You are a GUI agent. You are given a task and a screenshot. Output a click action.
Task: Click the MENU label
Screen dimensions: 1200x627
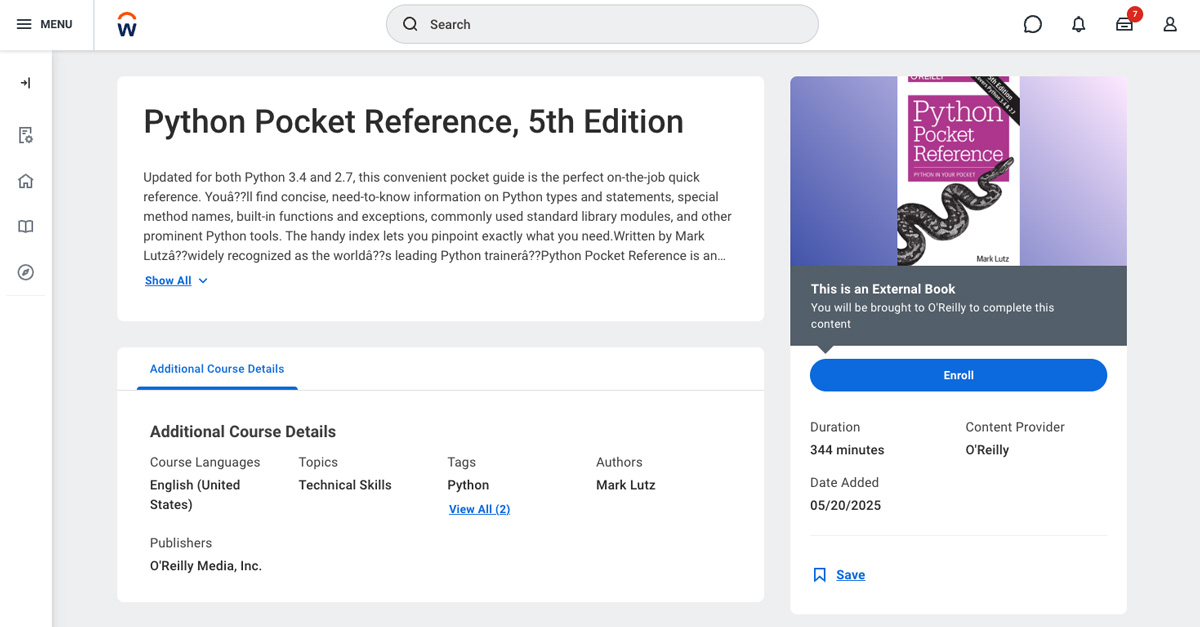[56, 24]
